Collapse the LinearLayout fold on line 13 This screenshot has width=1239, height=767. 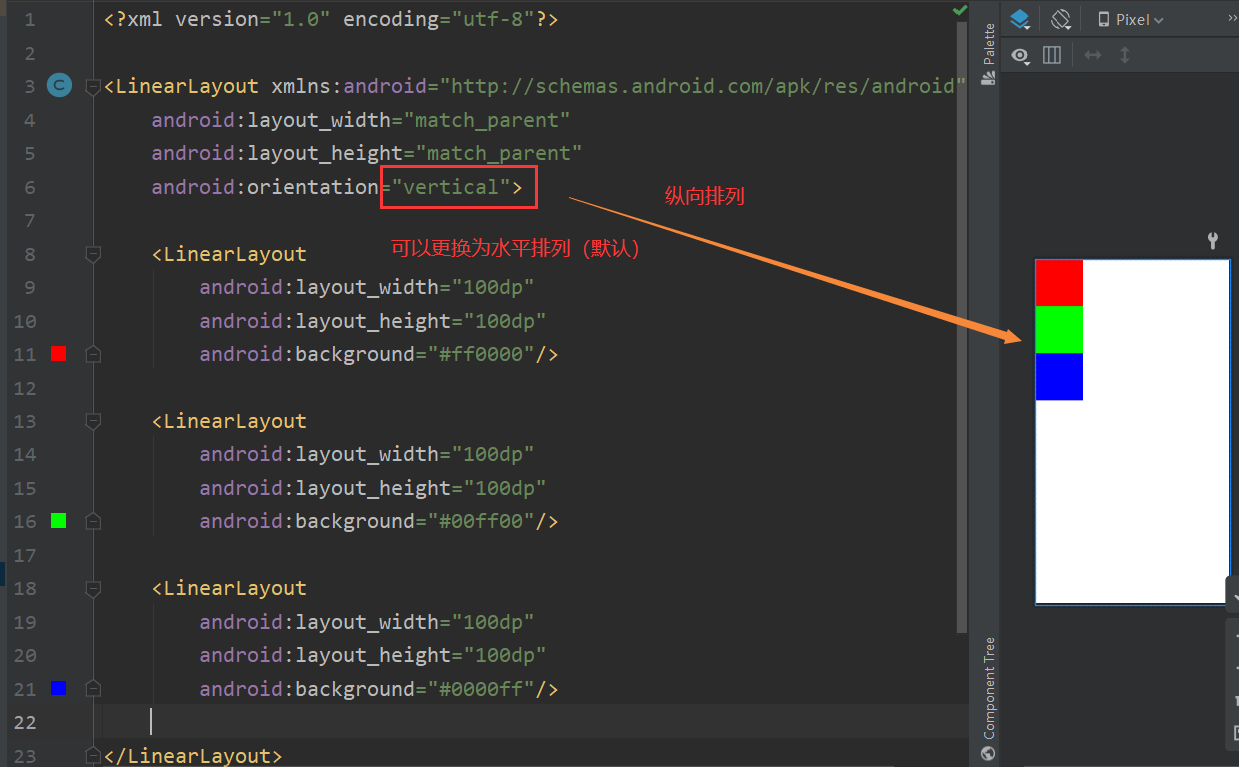[x=93, y=422]
